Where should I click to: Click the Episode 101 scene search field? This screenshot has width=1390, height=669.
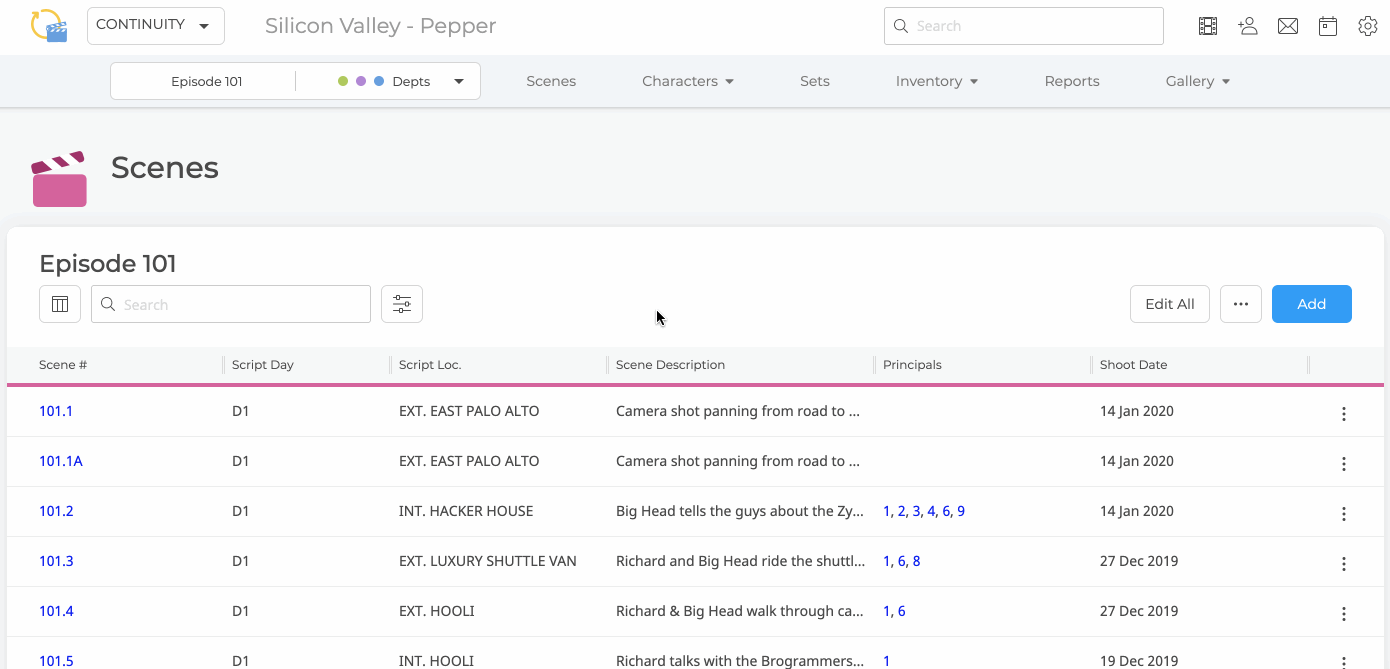pyautogui.click(x=231, y=304)
